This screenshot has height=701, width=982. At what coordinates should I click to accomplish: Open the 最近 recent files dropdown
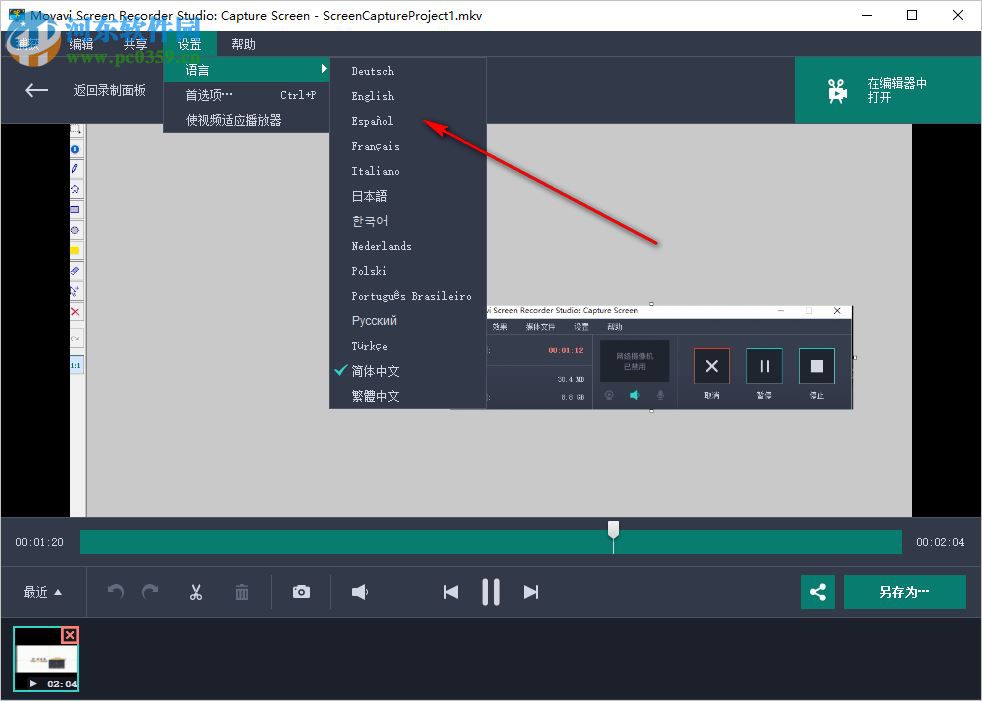(41, 592)
